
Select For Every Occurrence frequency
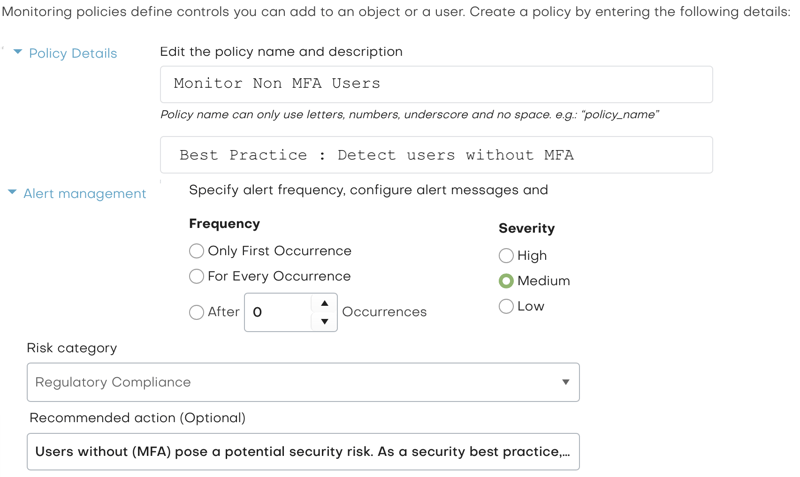[x=196, y=277]
